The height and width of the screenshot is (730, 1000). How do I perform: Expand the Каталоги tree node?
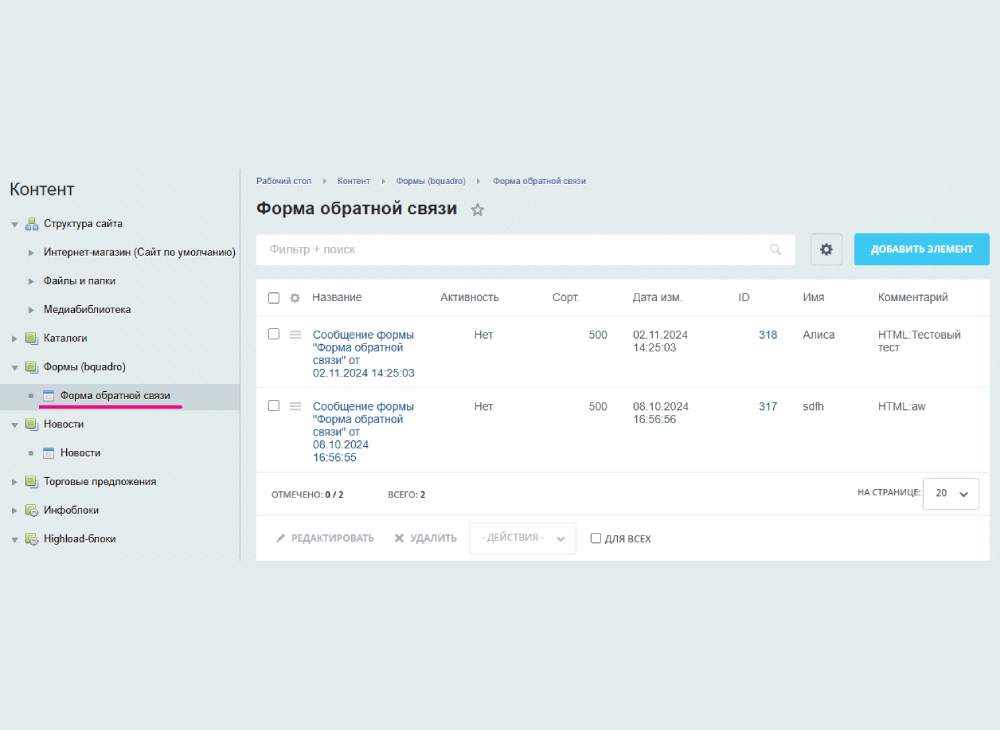click(x=15, y=339)
